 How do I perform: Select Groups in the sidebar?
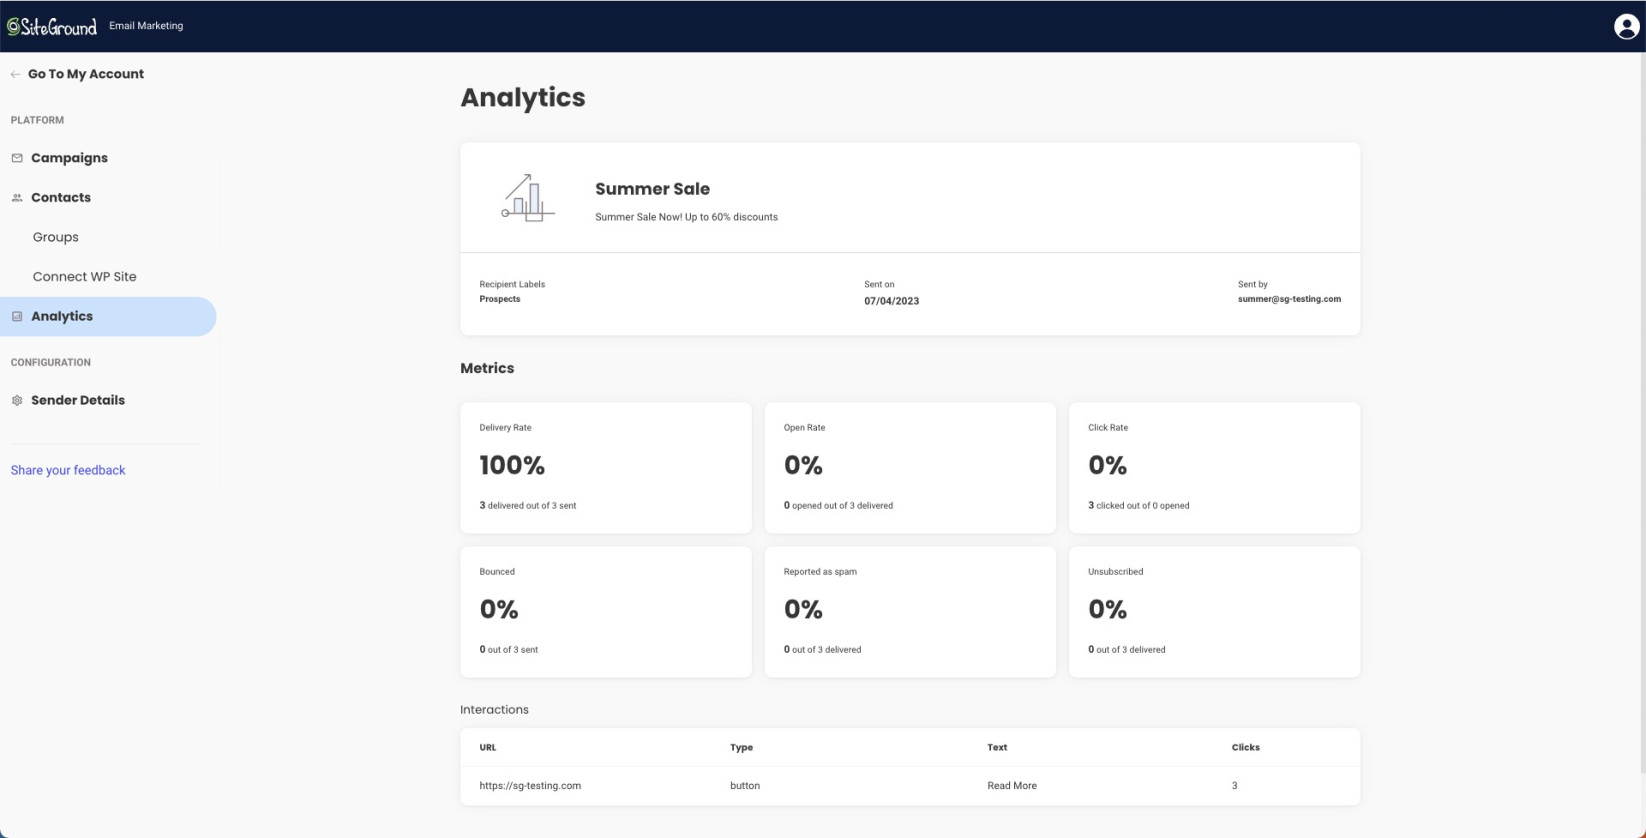pos(56,237)
